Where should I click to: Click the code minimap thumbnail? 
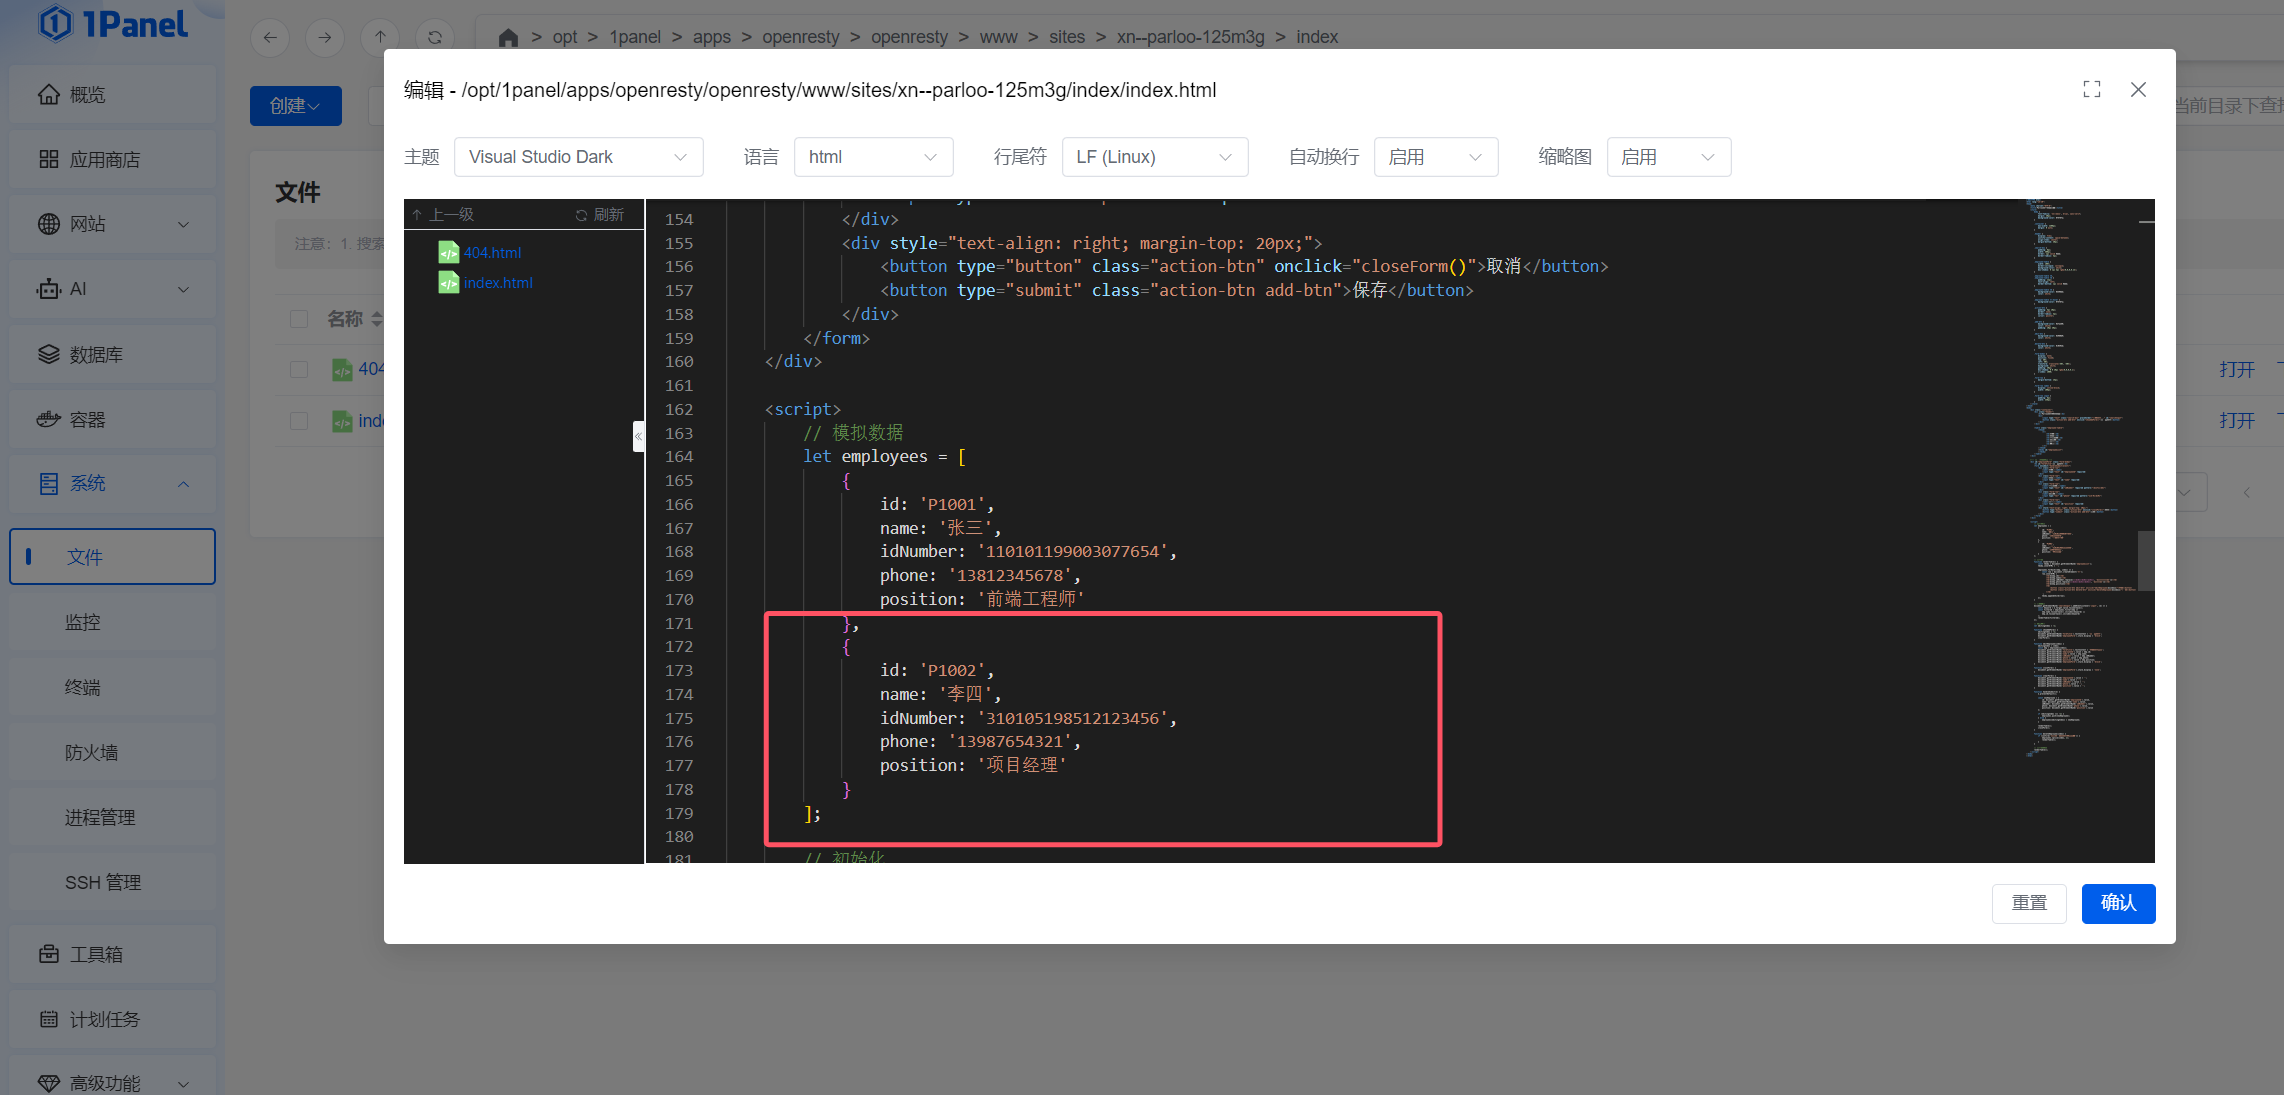point(2082,480)
